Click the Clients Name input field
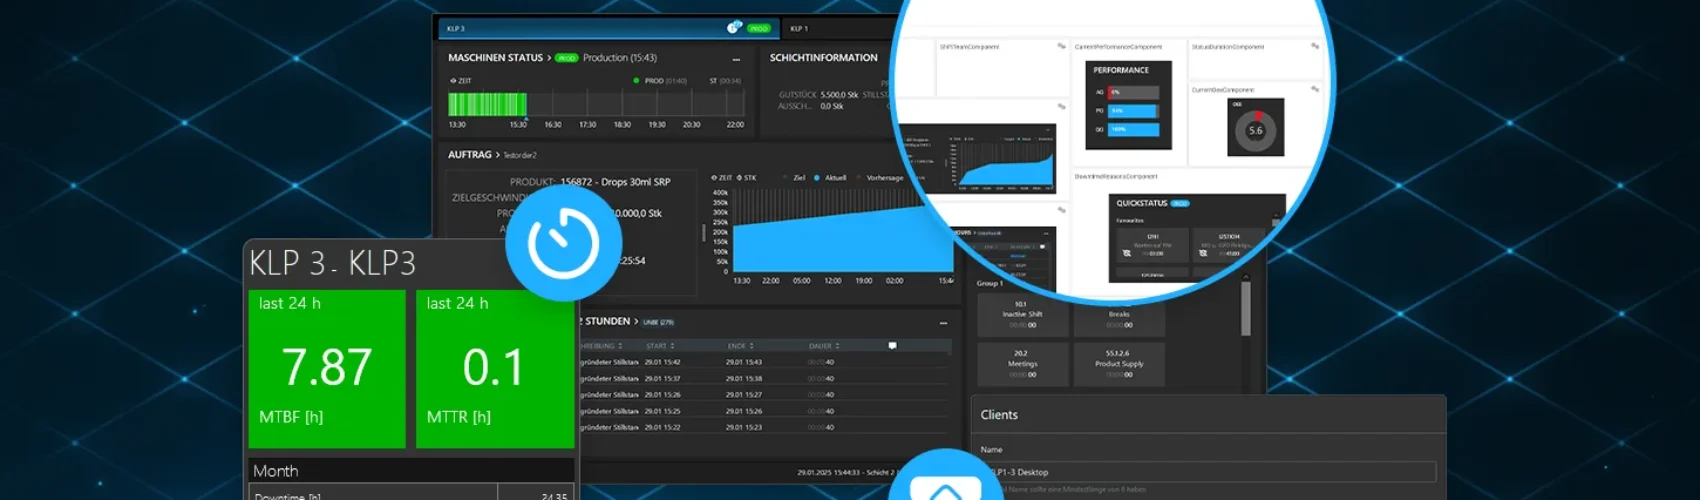This screenshot has height=500, width=1700. (x=1210, y=472)
